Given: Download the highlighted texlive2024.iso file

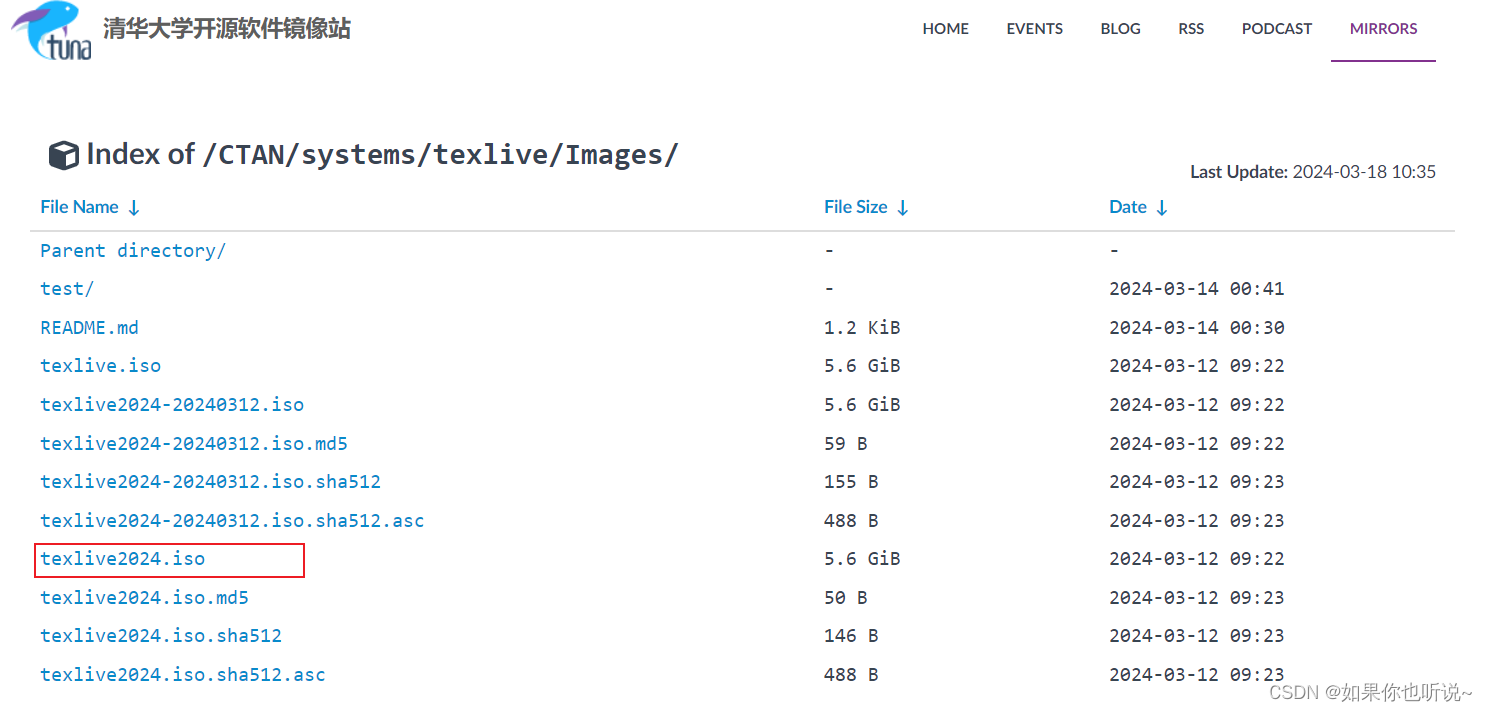Looking at the screenshot, I should pyautogui.click(x=124, y=559).
